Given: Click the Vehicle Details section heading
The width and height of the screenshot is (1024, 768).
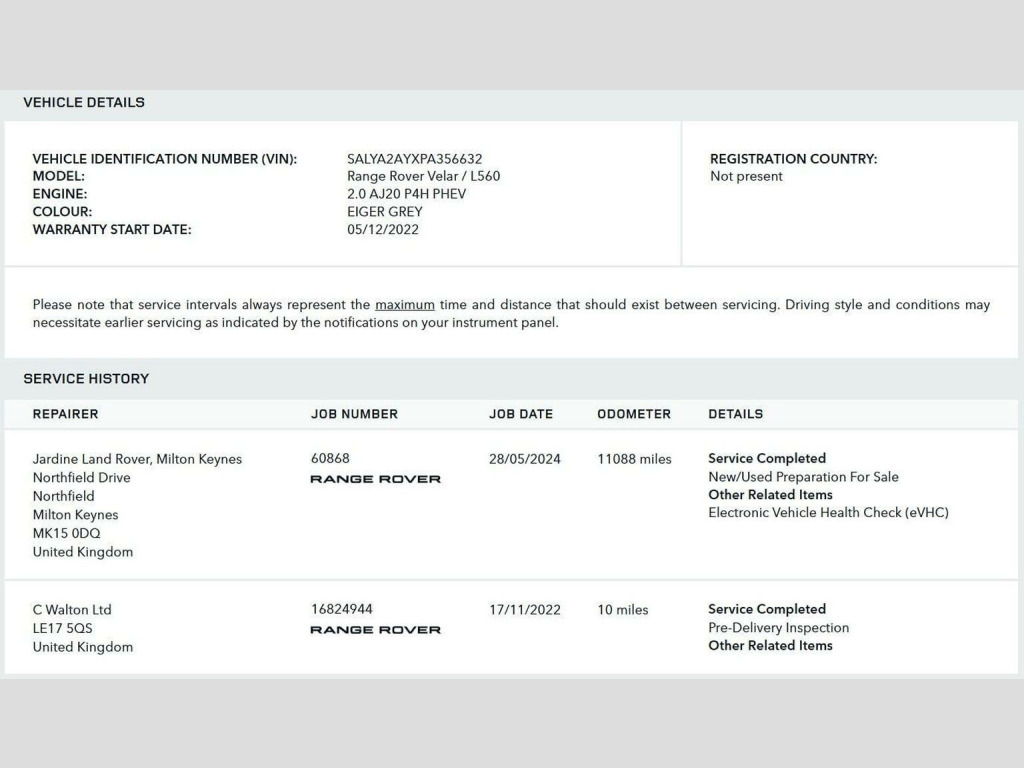Looking at the screenshot, I should [84, 102].
